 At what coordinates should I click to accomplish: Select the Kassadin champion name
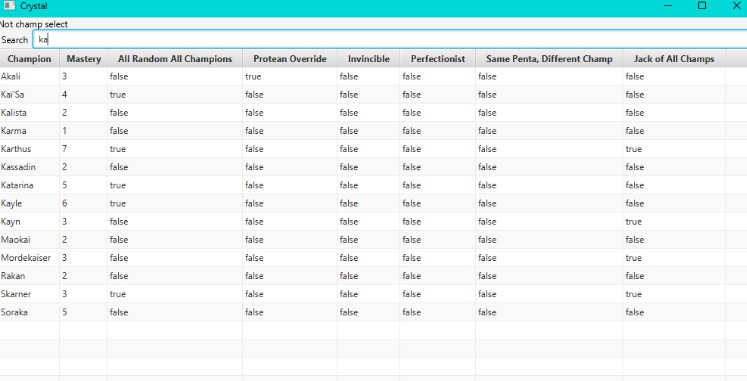click(x=18, y=167)
